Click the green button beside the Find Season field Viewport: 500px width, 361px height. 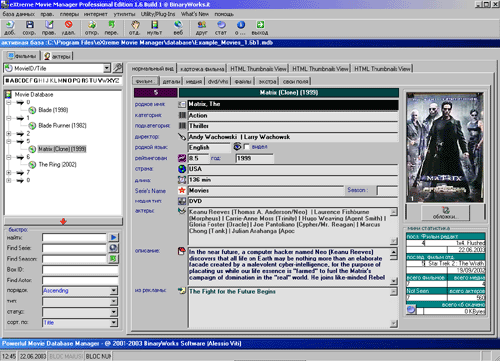(113, 259)
